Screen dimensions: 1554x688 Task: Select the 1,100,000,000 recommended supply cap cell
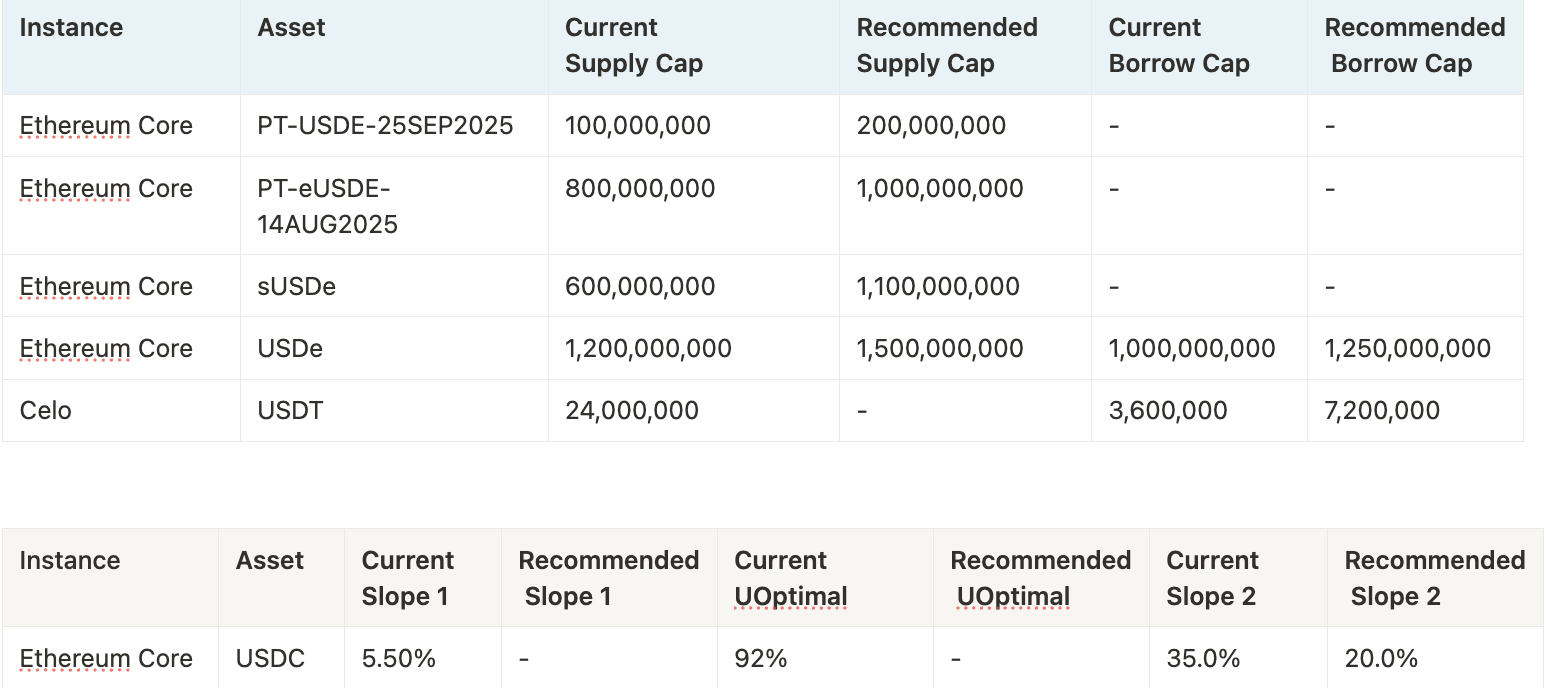938,287
